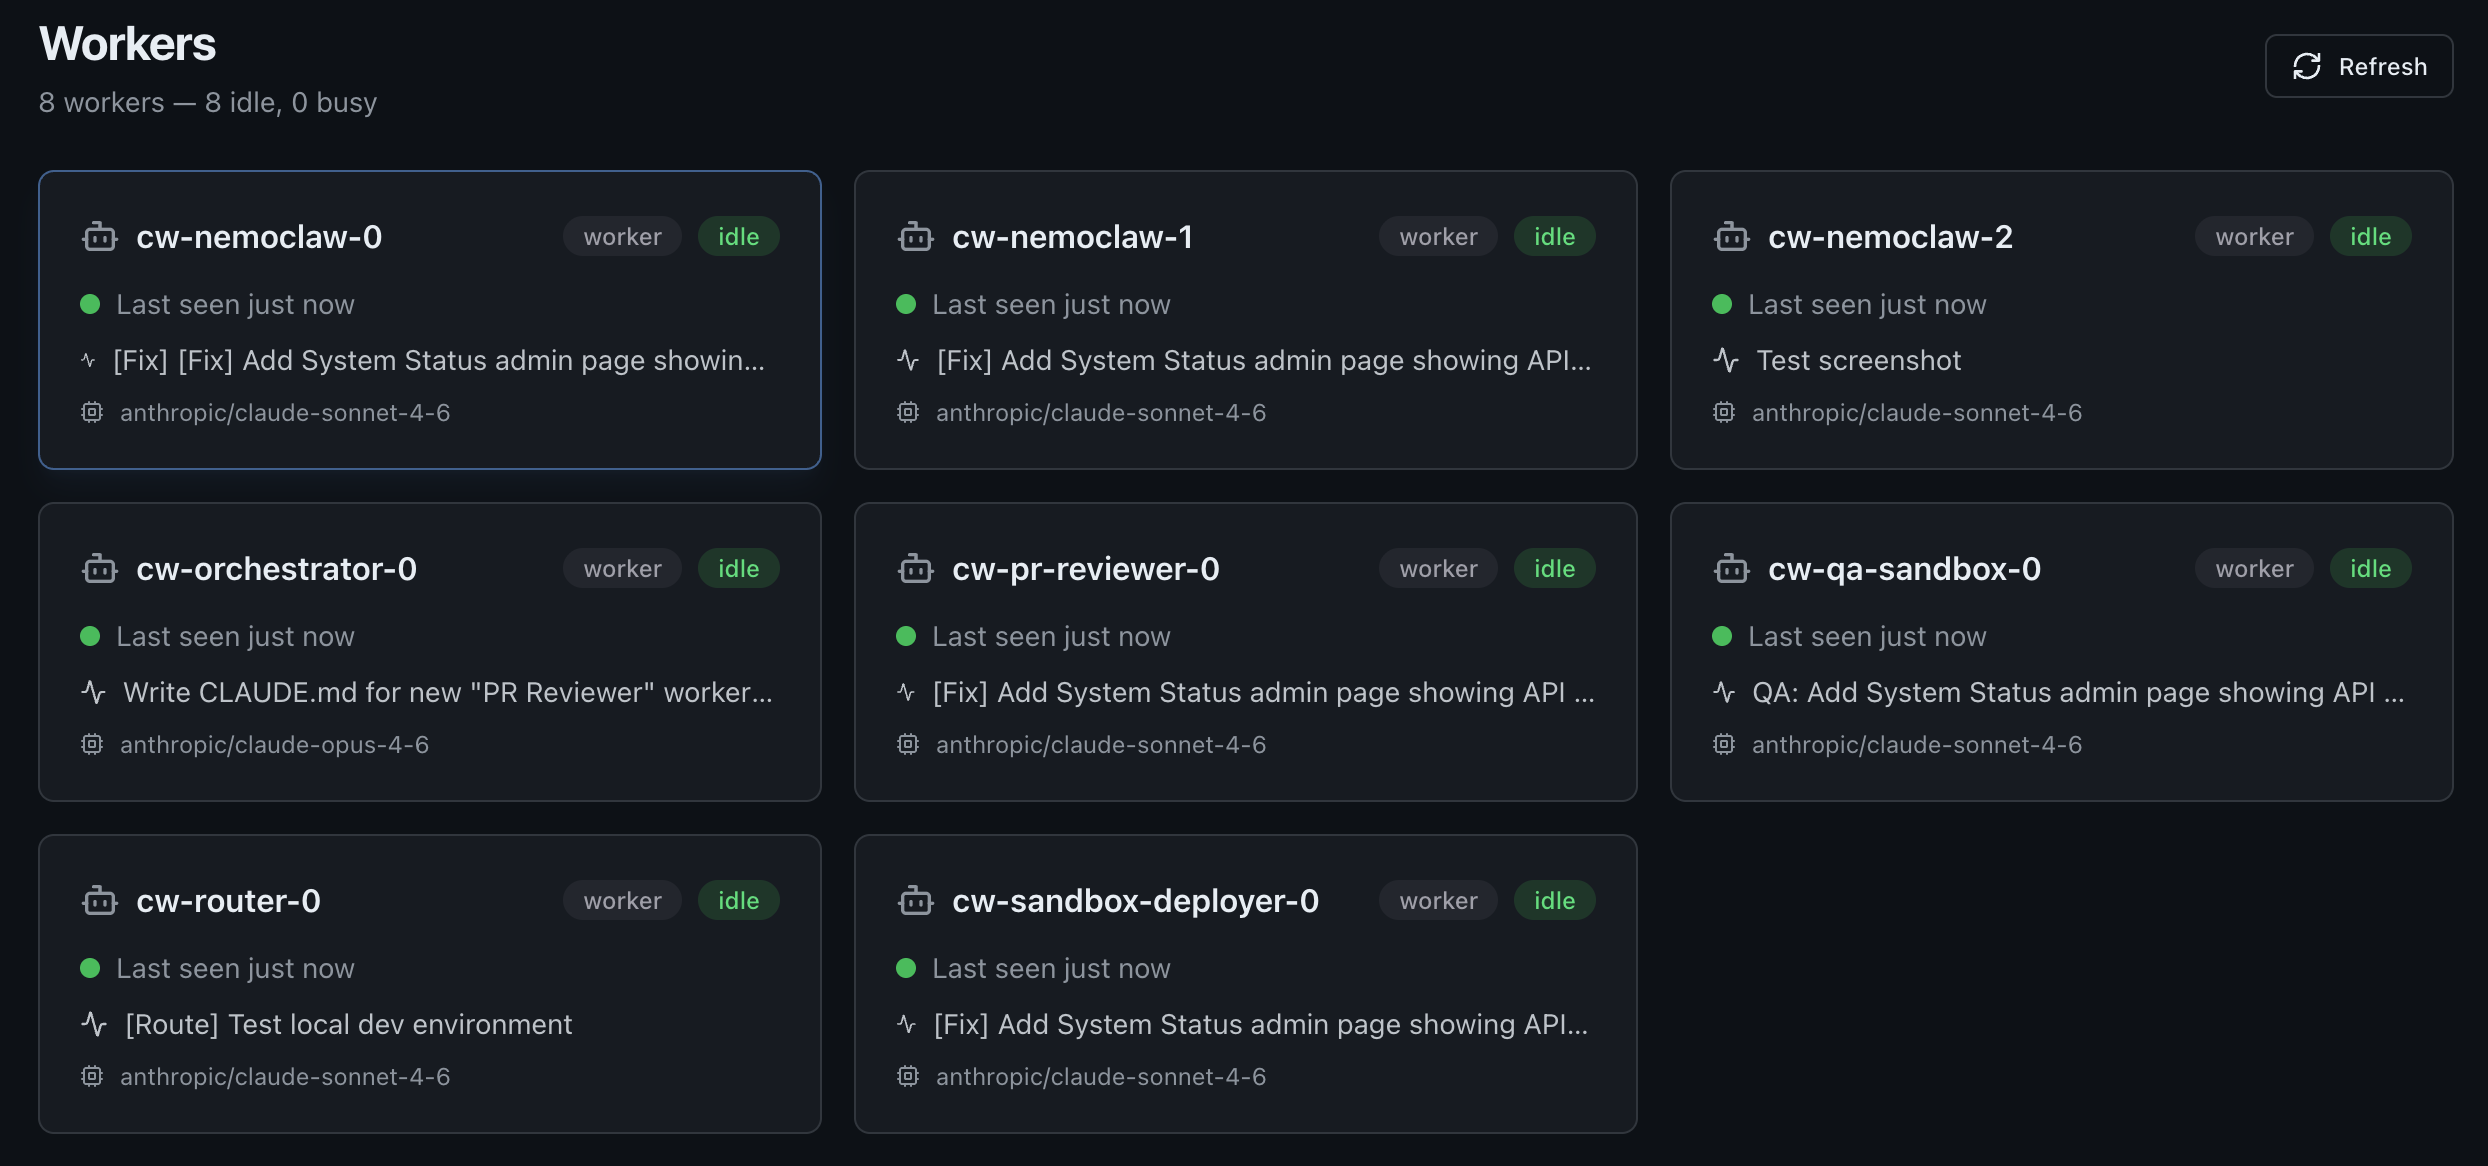Image resolution: width=2488 pixels, height=1166 pixels.
Task: Click the idle badge on cw-router-0
Action: pos(738,901)
